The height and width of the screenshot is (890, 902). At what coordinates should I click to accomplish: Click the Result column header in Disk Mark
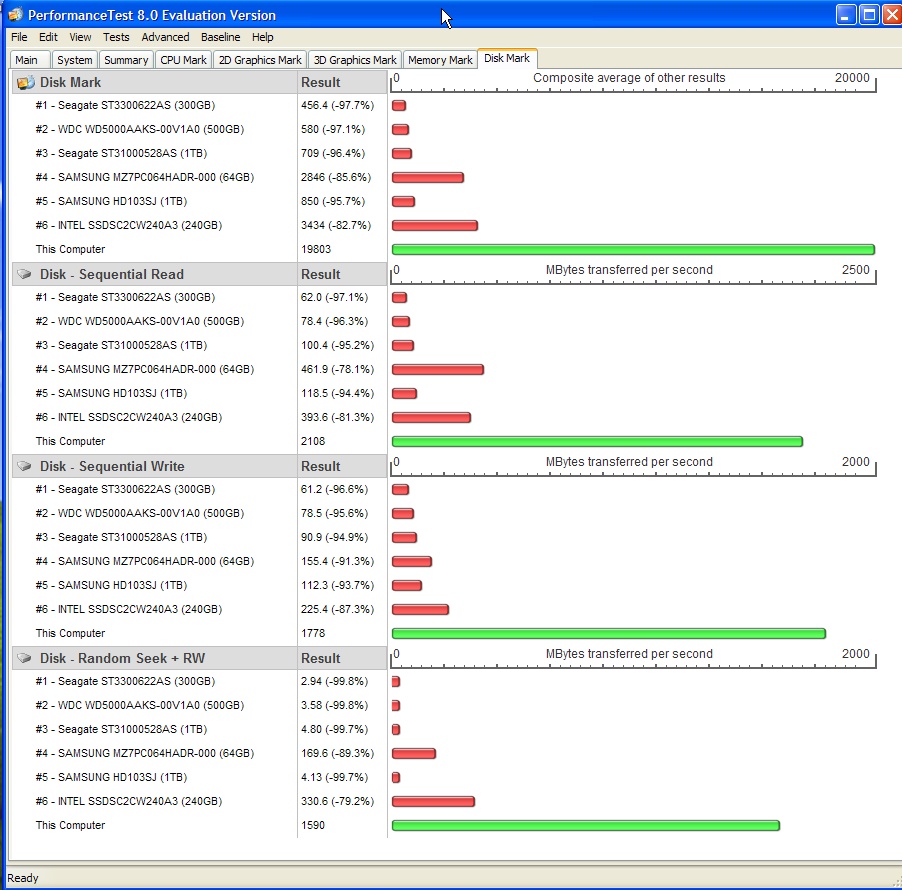pos(342,83)
